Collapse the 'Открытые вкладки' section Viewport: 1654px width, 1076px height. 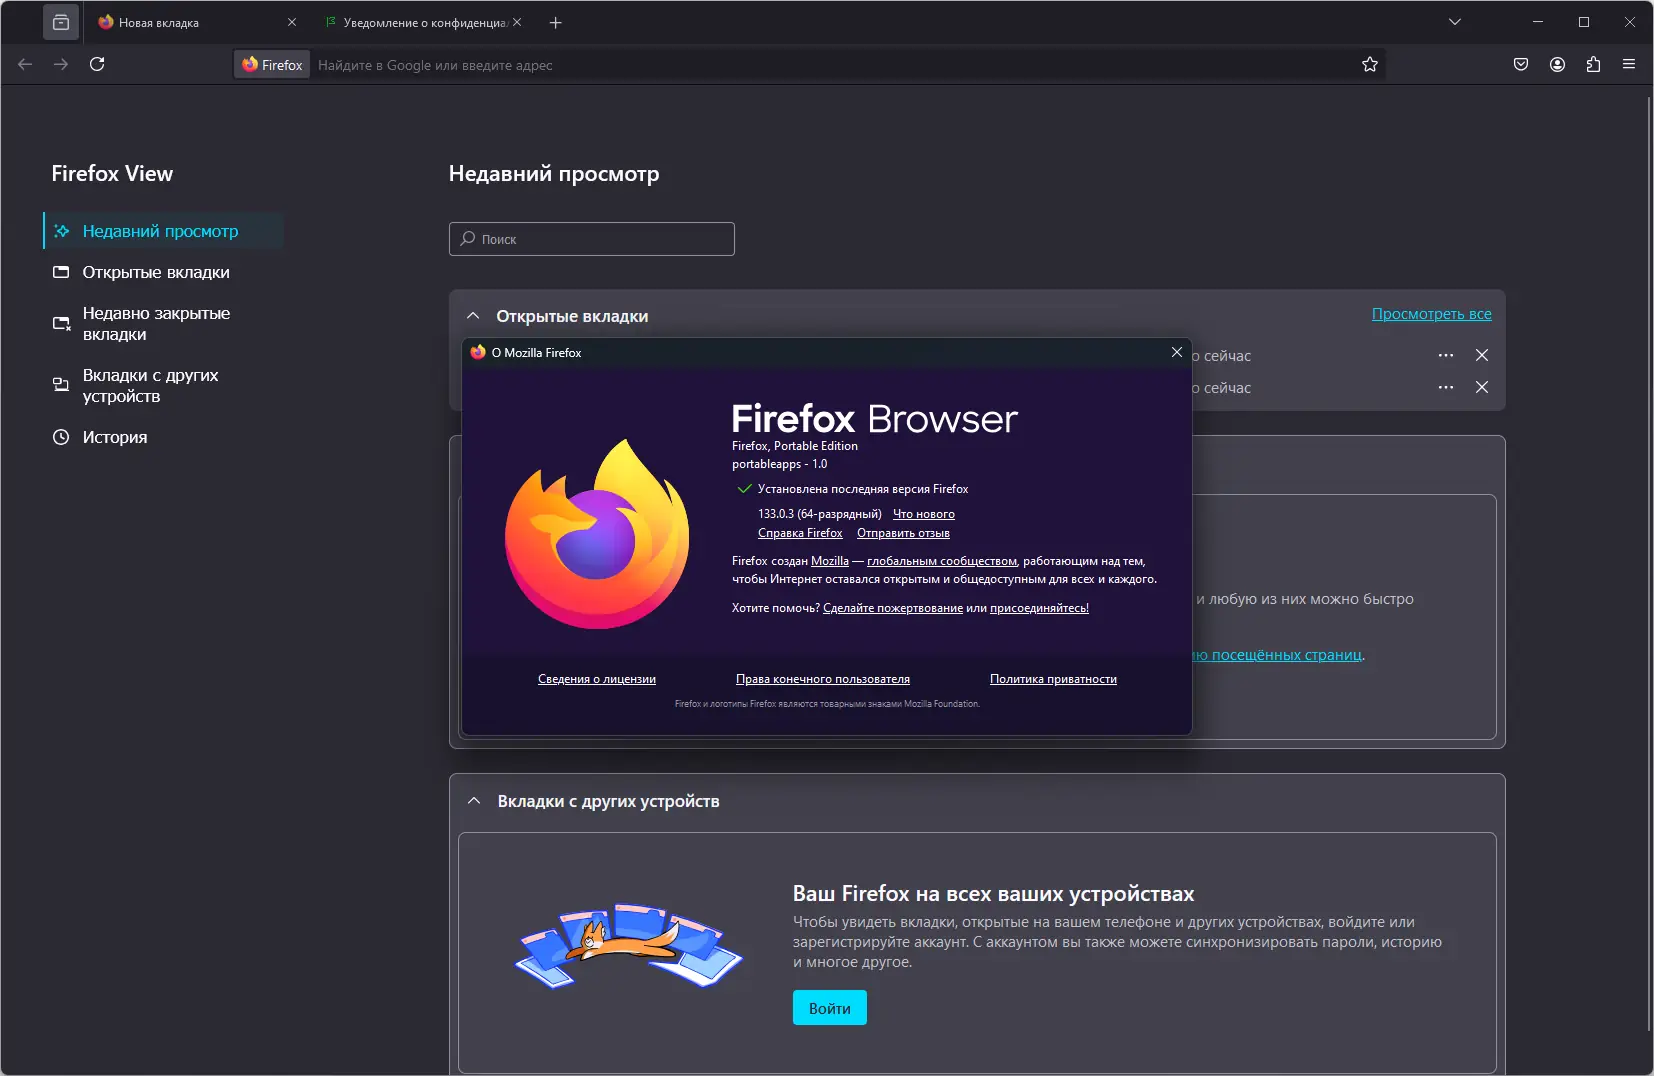[x=473, y=316]
